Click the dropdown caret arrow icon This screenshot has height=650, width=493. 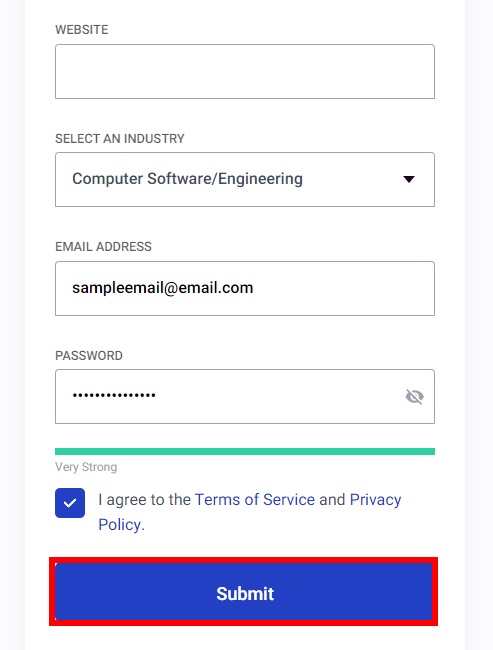coord(409,179)
